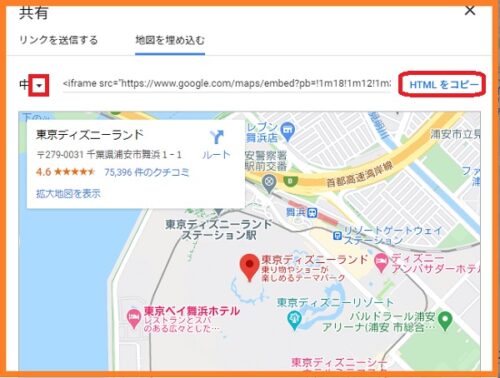
Task: Close the 共有 share dialog
Action: pos(470,10)
